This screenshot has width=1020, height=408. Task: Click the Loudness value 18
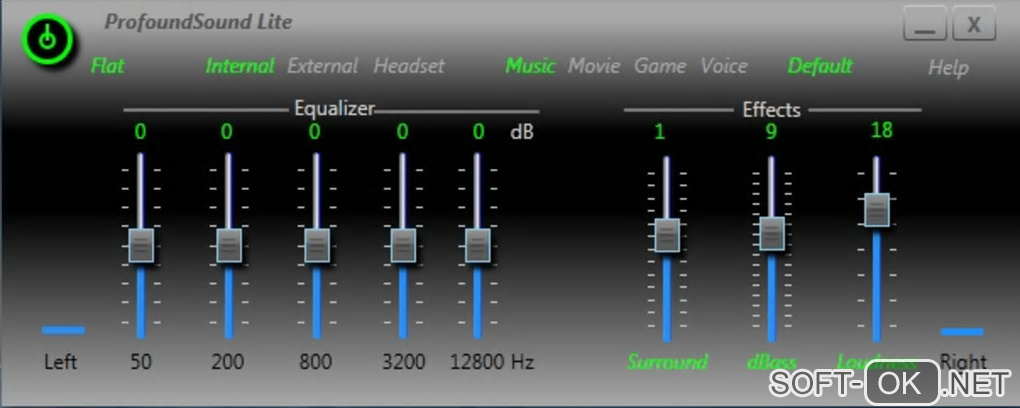(x=881, y=130)
